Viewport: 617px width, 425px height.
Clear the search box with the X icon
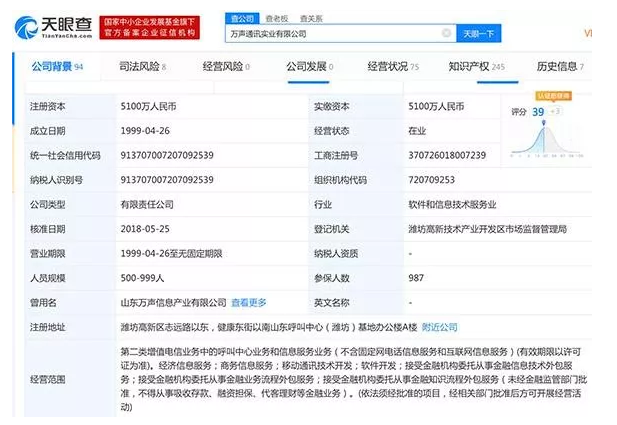(x=446, y=33)
